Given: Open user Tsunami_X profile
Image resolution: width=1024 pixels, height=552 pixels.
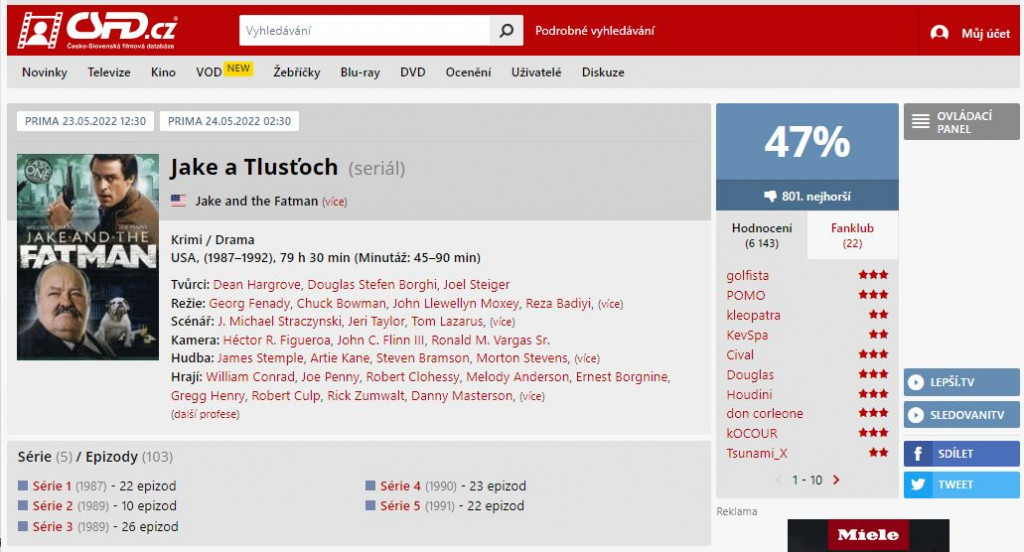Looking at the screenshot, I should 757,453.
